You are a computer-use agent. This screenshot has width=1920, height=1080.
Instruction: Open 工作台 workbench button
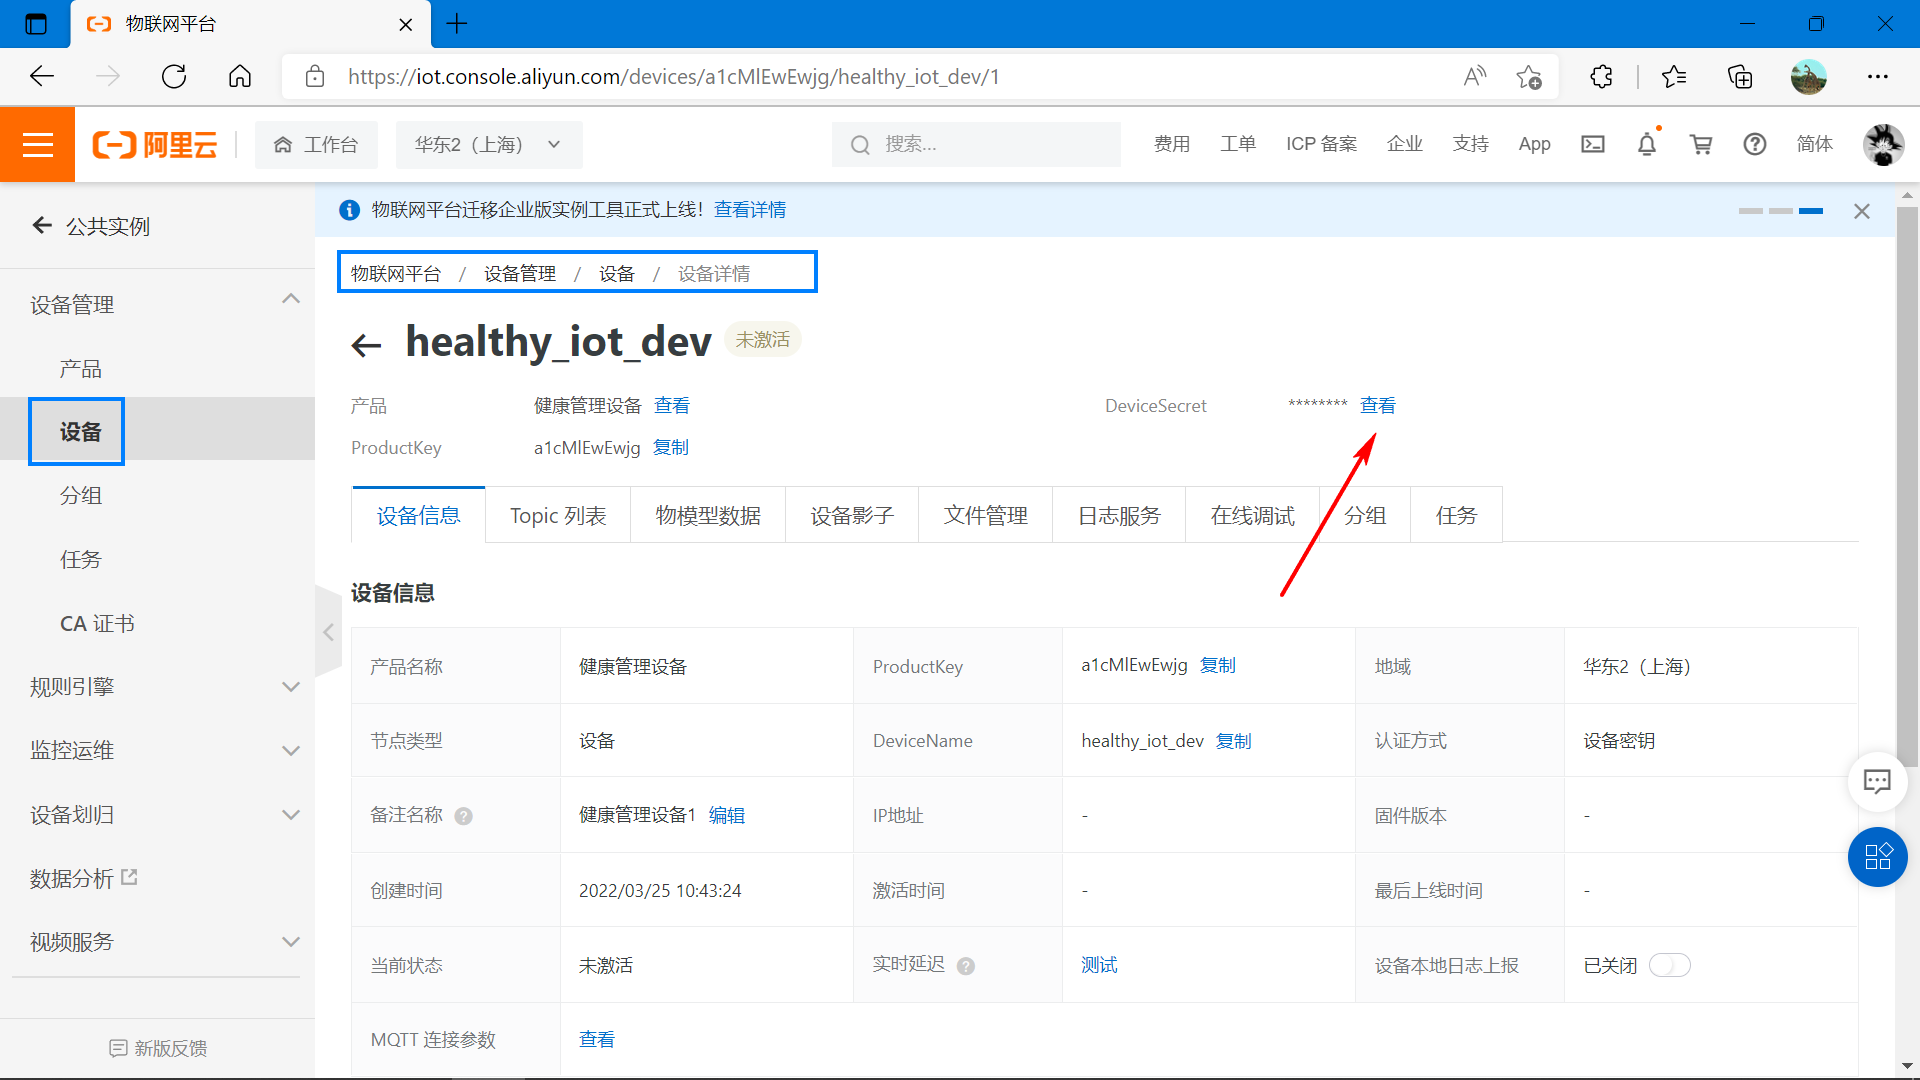pos(316,145)
